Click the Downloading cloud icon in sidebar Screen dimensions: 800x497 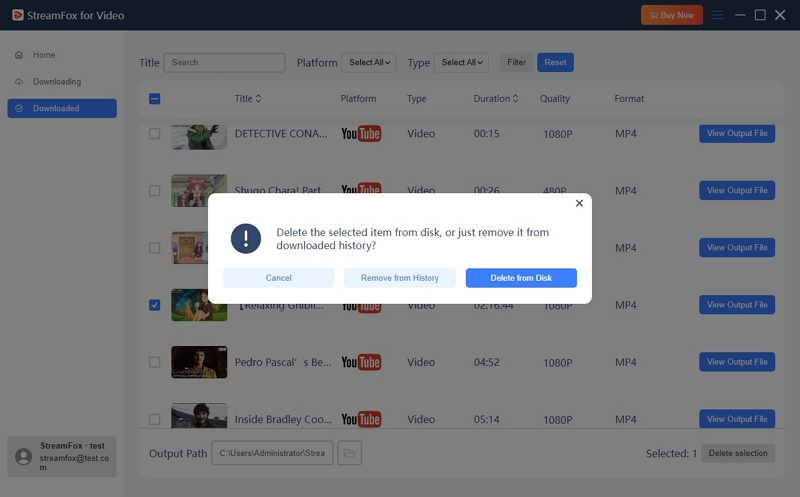pyautogui.click(x=19, y=82)
